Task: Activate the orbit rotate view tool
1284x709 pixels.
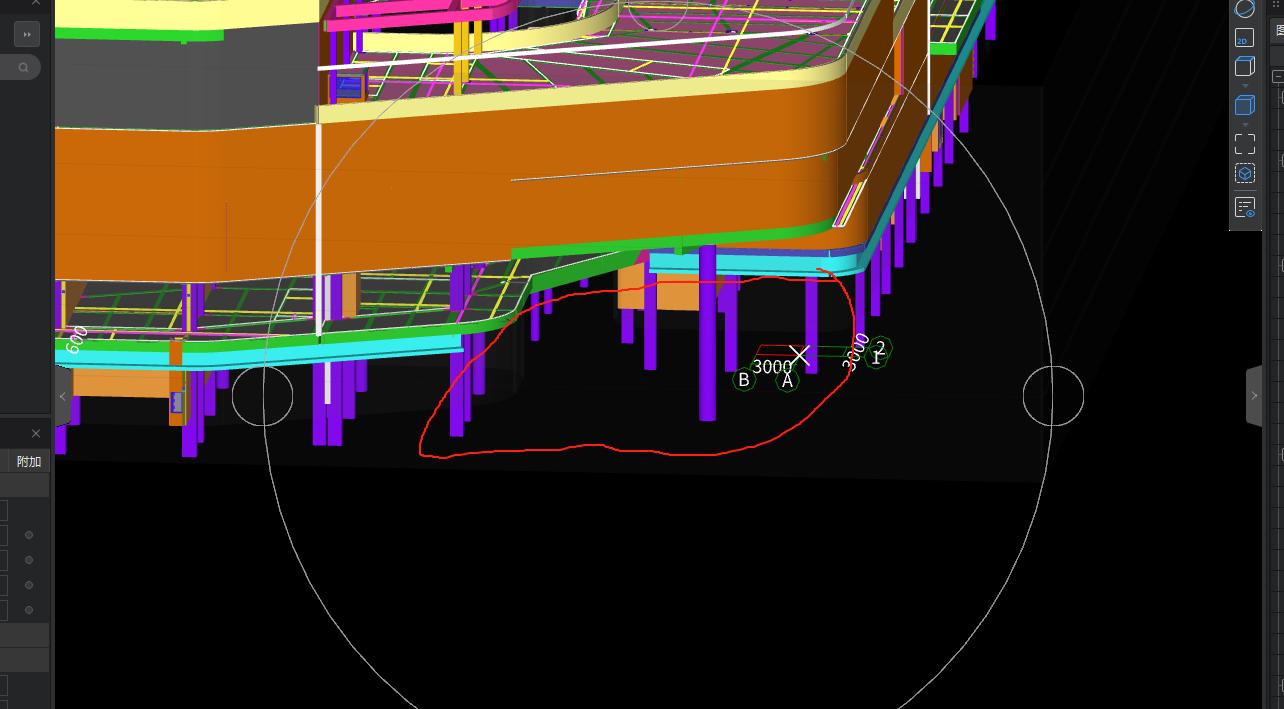Action: pos(1244,9)
